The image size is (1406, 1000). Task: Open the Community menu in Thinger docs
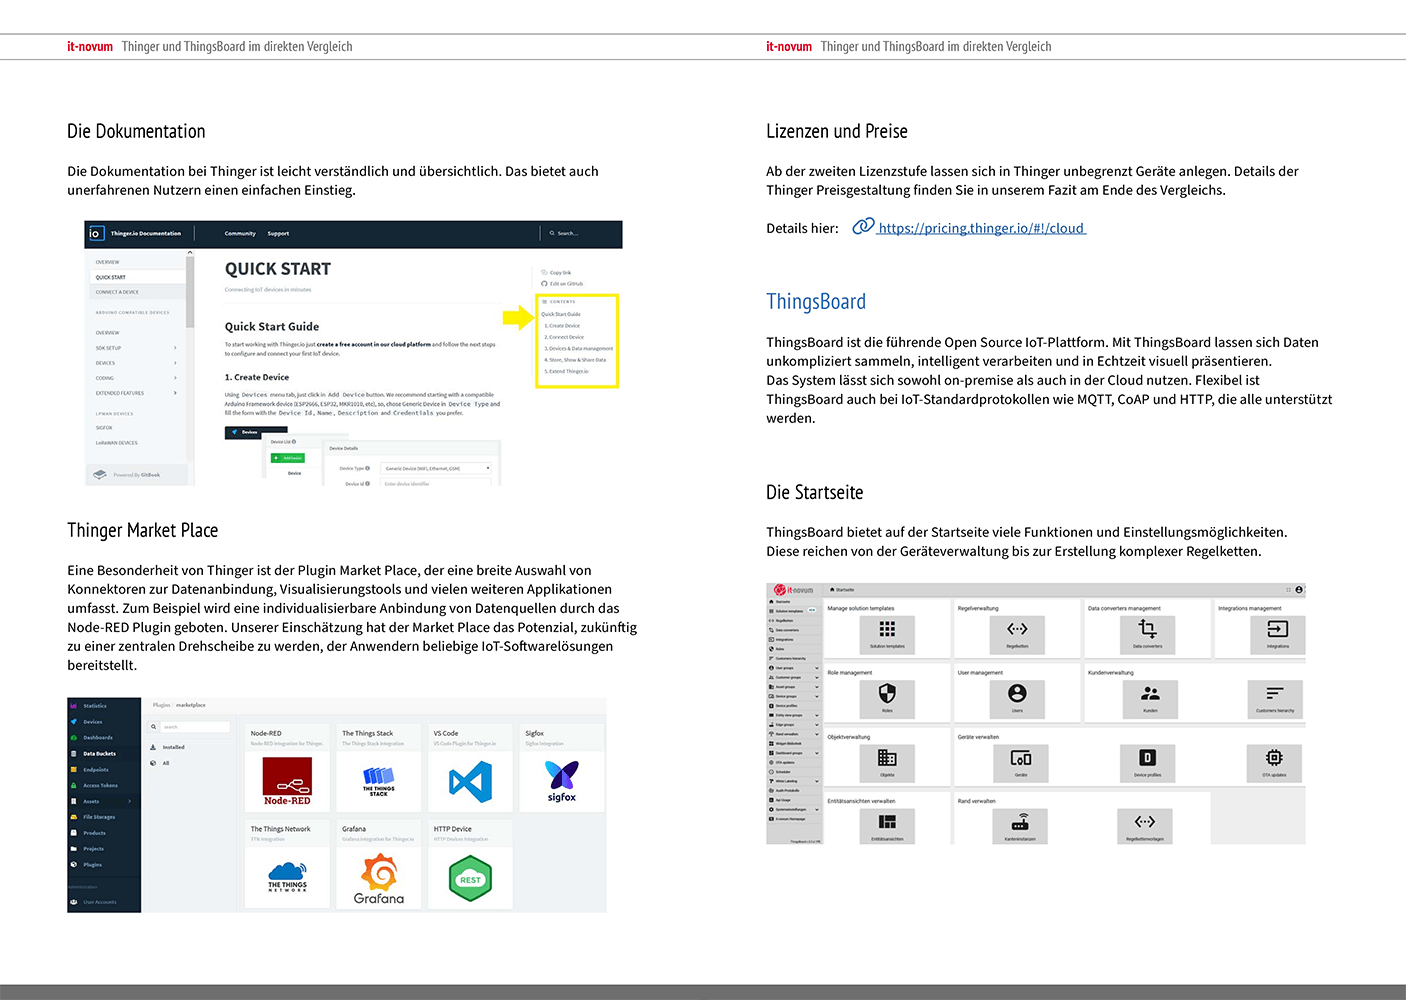pyautogui.click(x=240, y=234)
